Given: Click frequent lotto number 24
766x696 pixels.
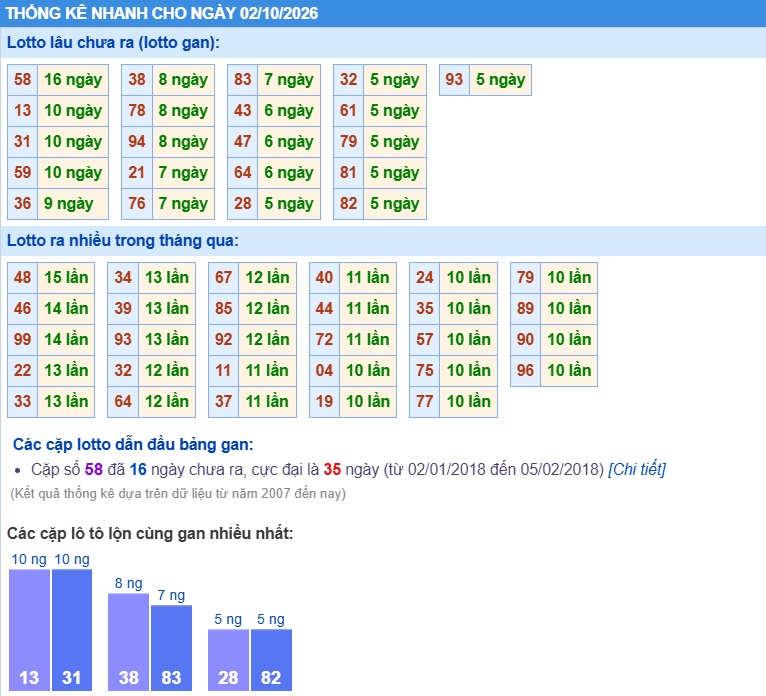Looking at the screenshot, I should click(425, 278).
